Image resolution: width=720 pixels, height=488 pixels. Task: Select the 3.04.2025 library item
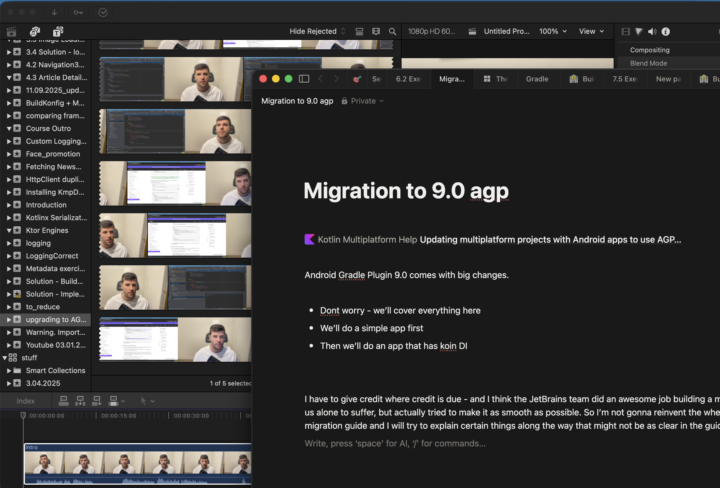(x=43, y=383)
